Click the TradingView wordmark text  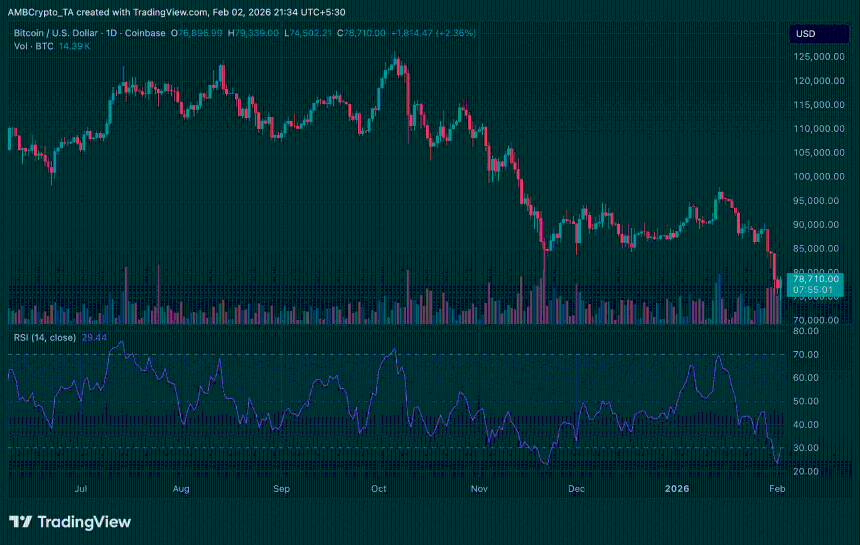[x=84, y=522]
